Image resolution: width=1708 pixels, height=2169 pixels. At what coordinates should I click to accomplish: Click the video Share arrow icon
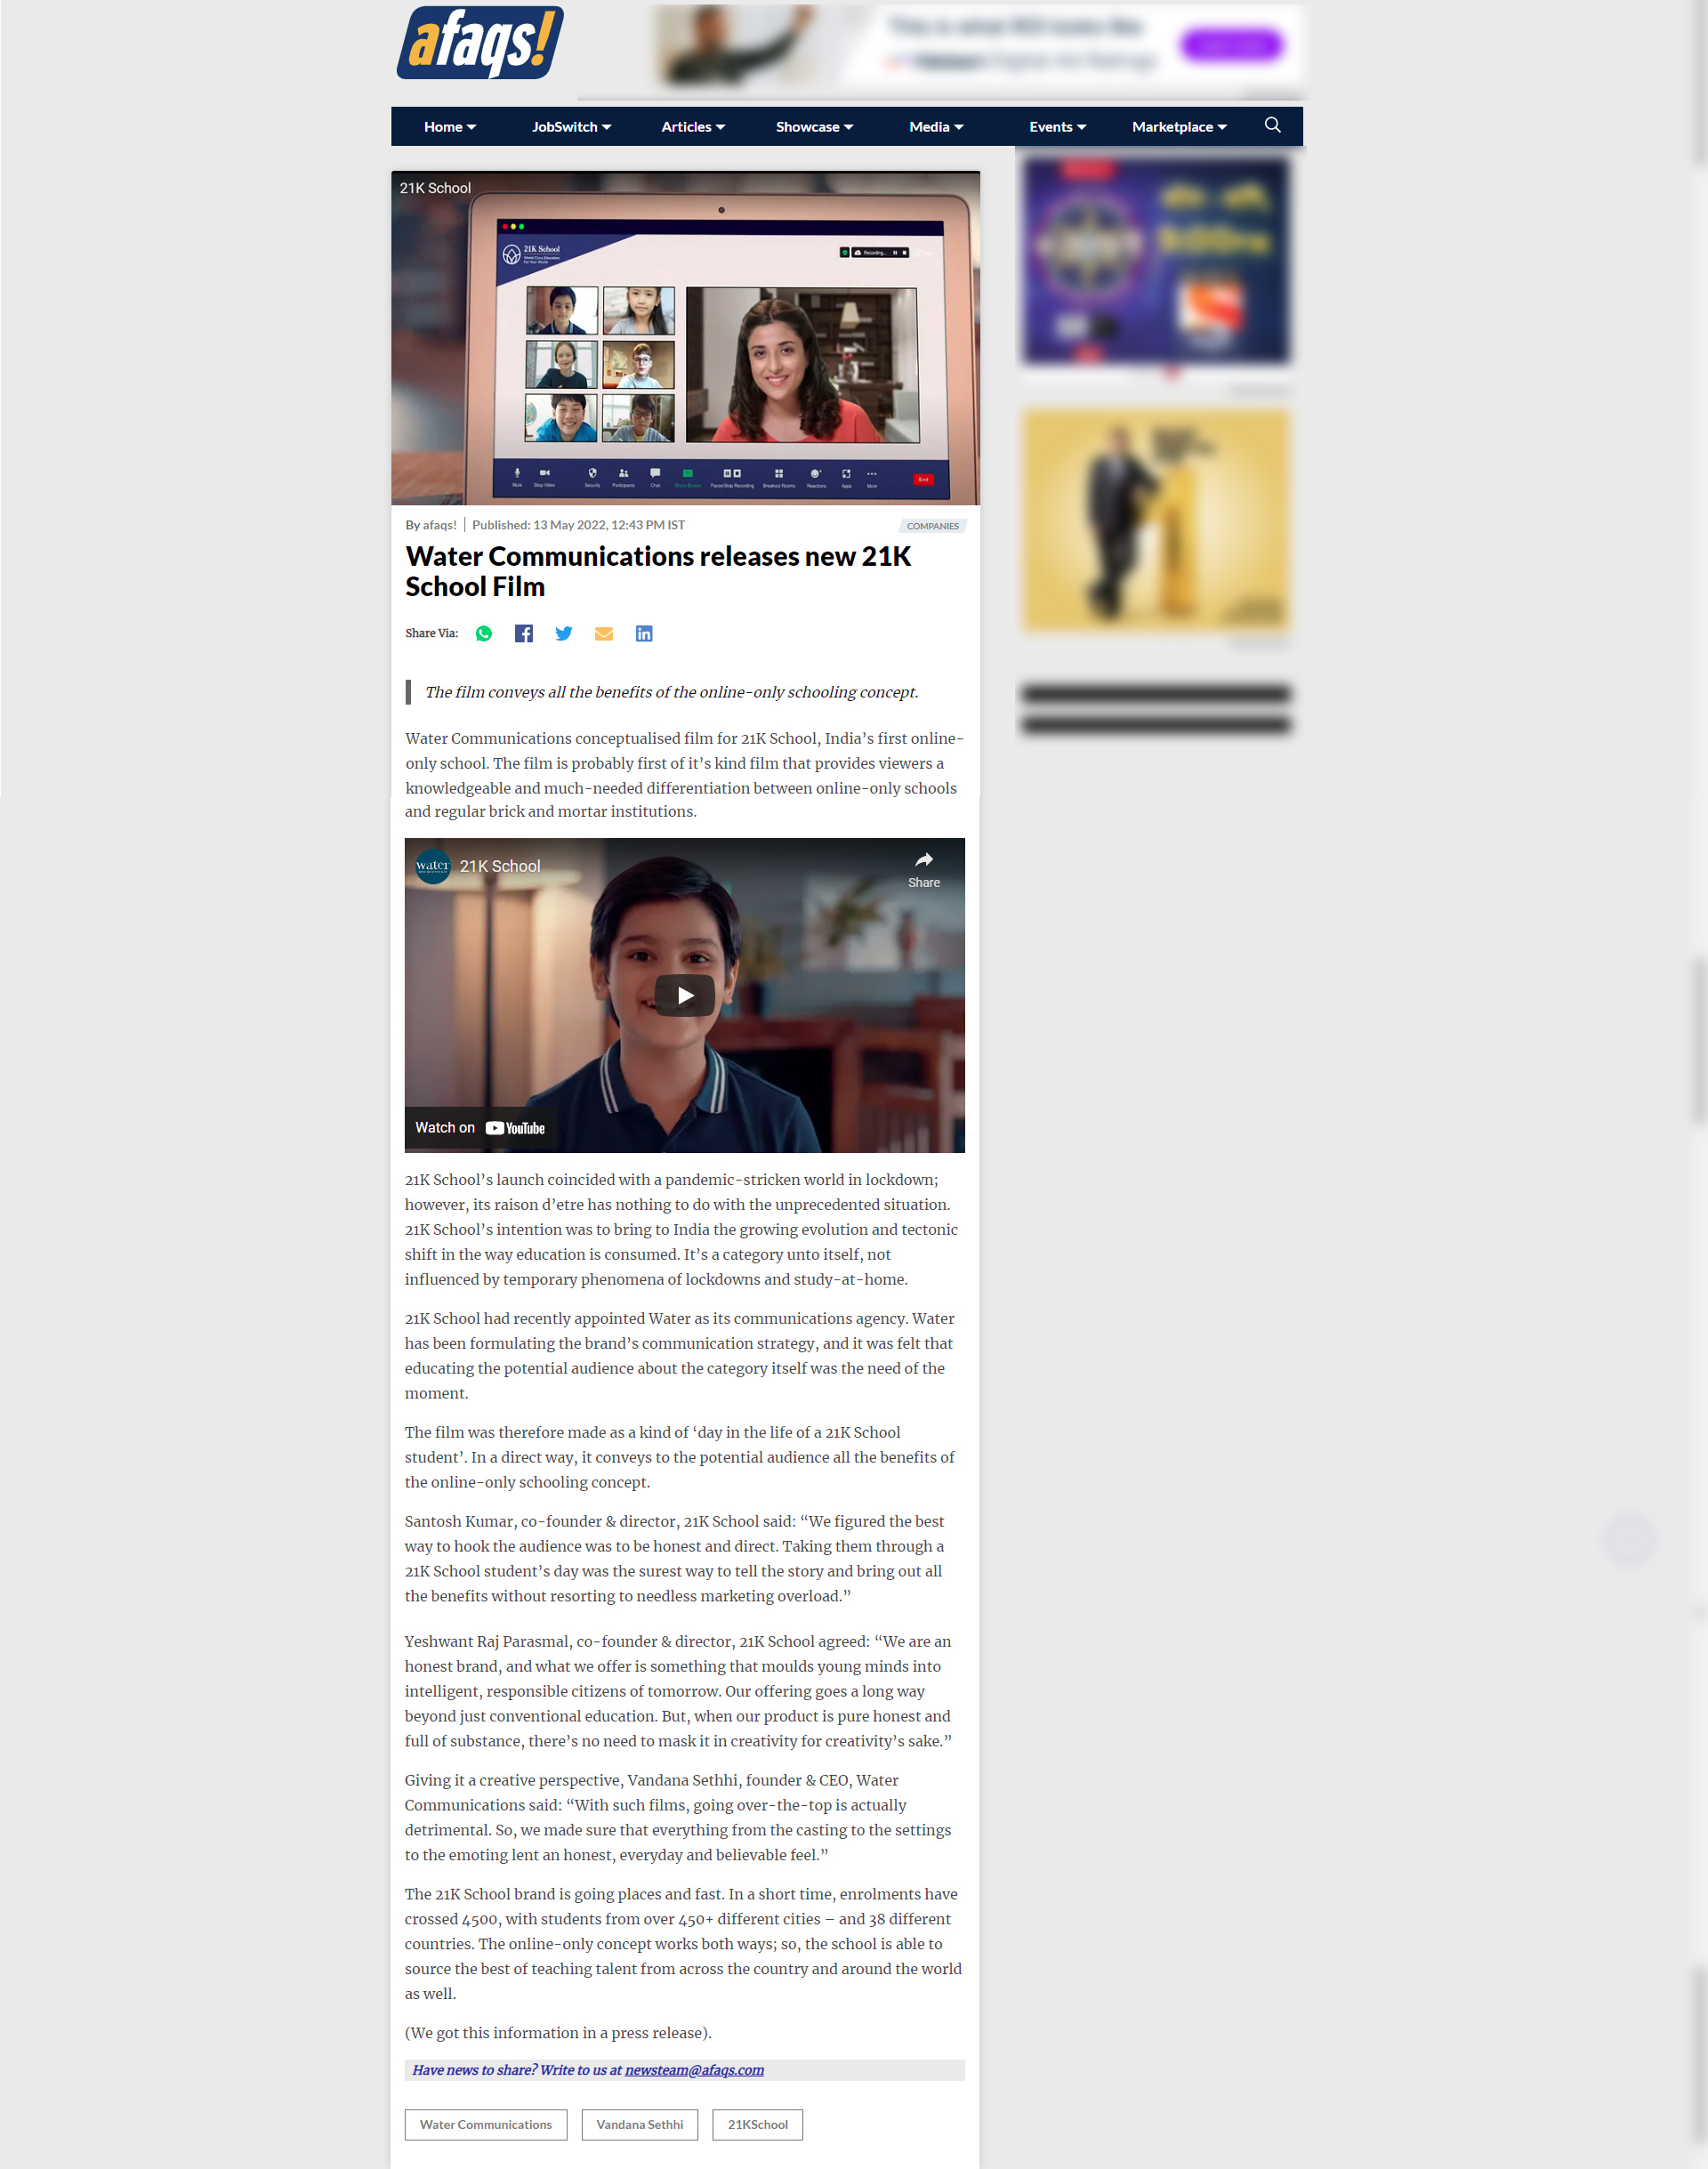pyautogui.click(x=924, y=869)
